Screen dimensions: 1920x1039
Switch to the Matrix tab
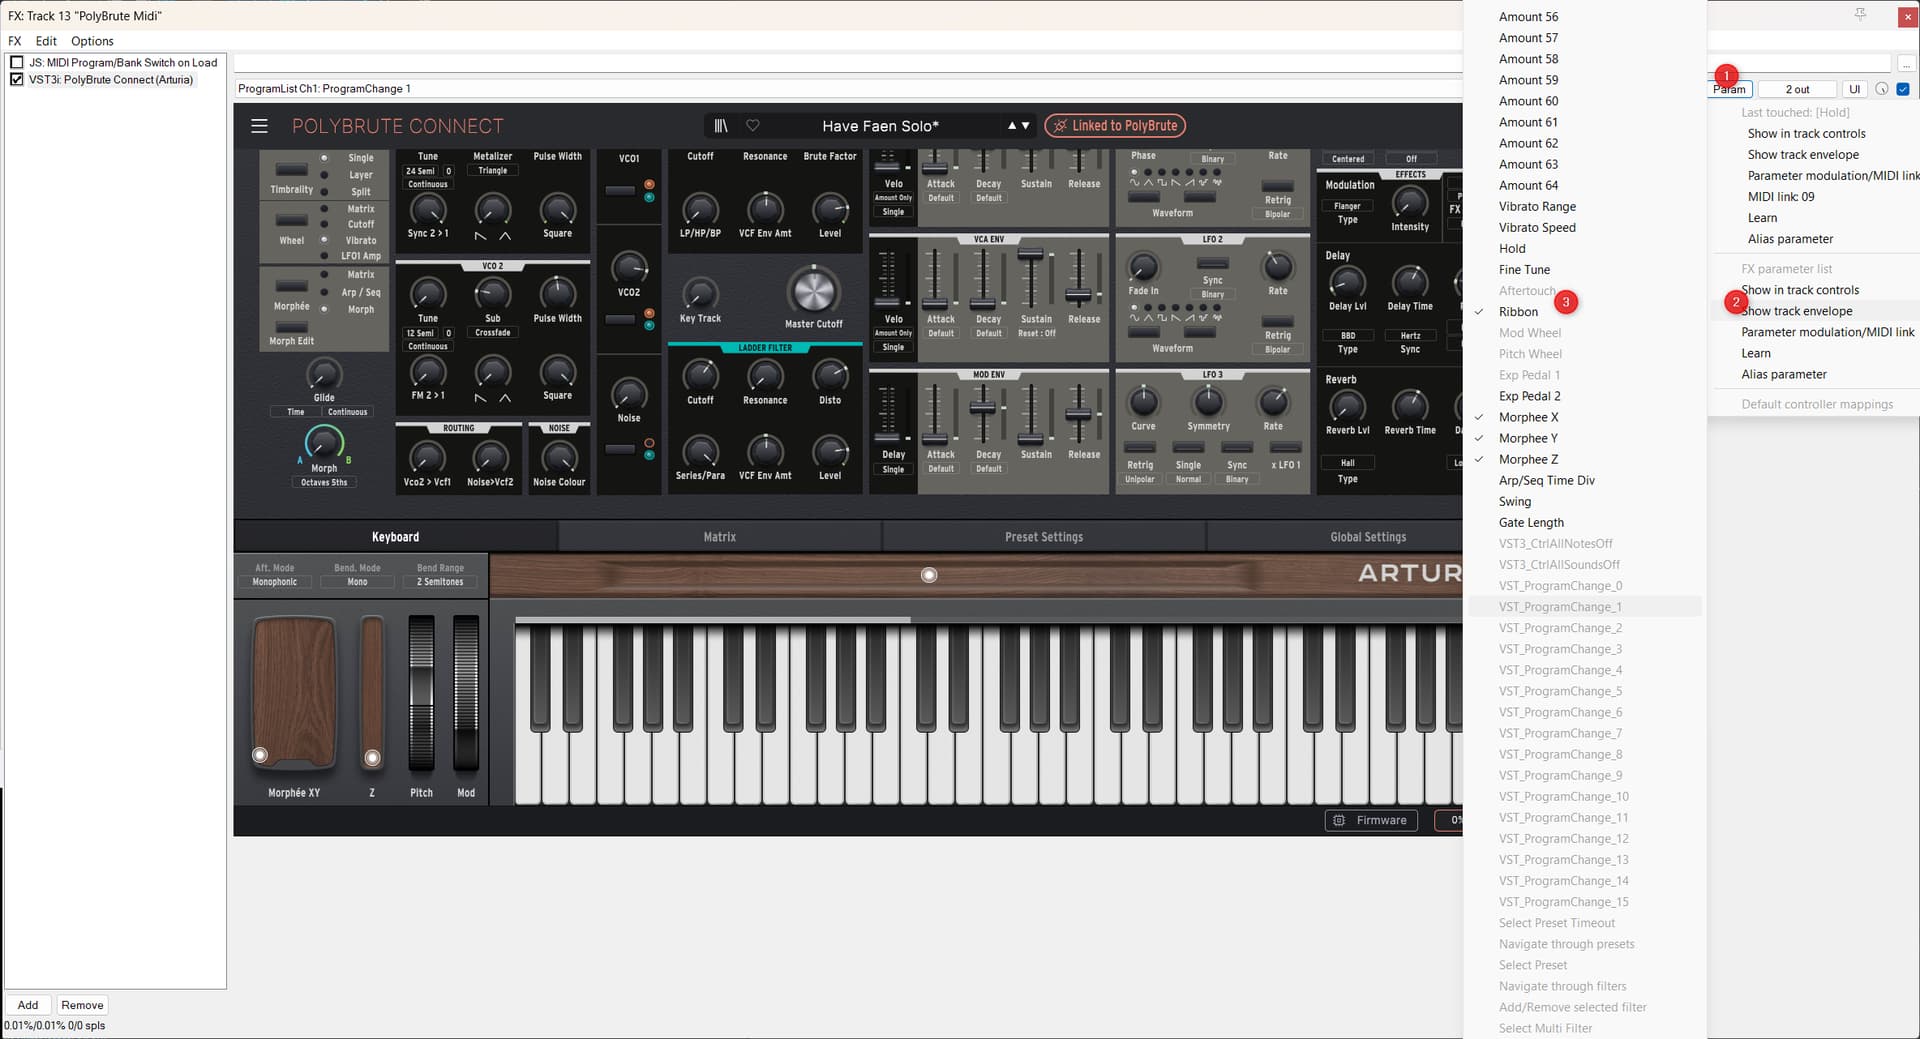click(719, 537)
